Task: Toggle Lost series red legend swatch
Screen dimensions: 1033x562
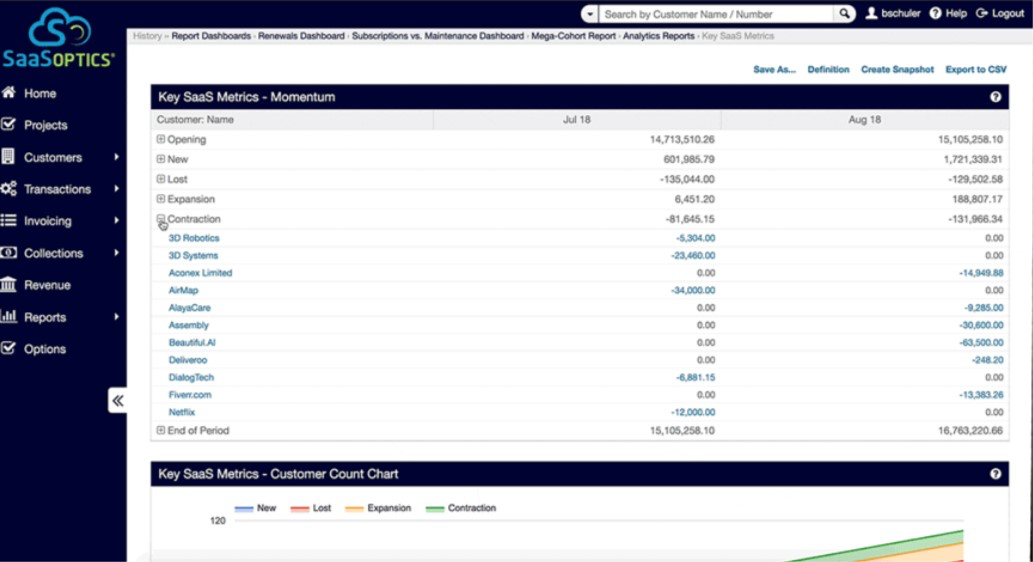Action: (x=300, y=509)
